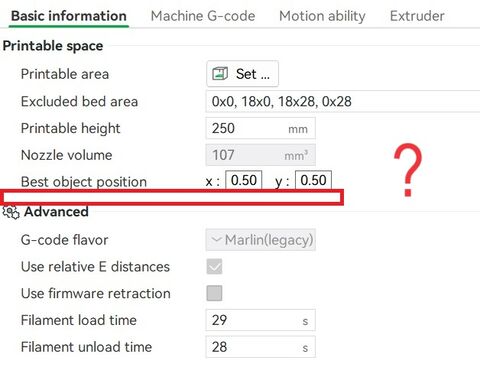Click the printable area bed icon

[220, 73]
